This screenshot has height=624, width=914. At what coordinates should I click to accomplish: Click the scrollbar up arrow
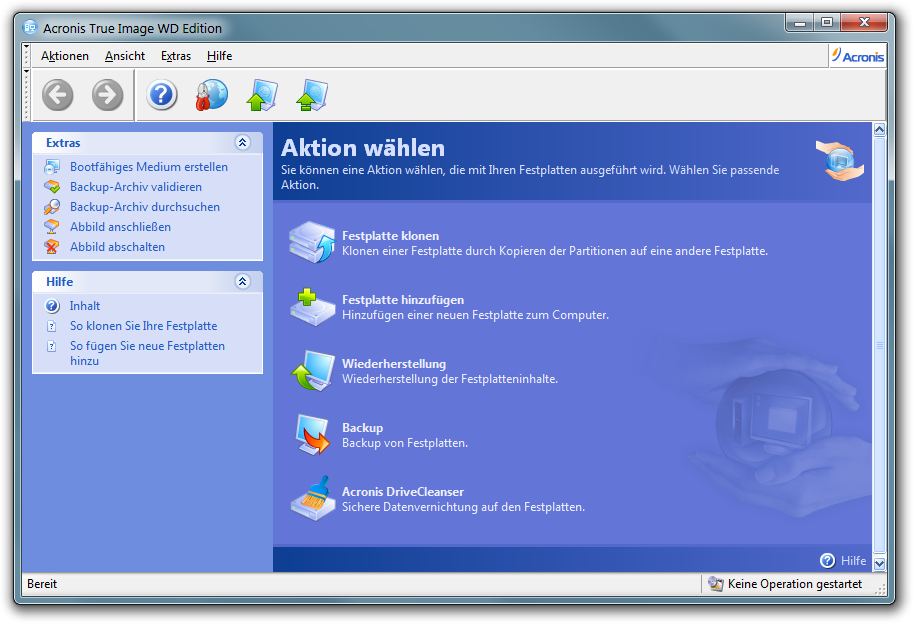point(879,129)
